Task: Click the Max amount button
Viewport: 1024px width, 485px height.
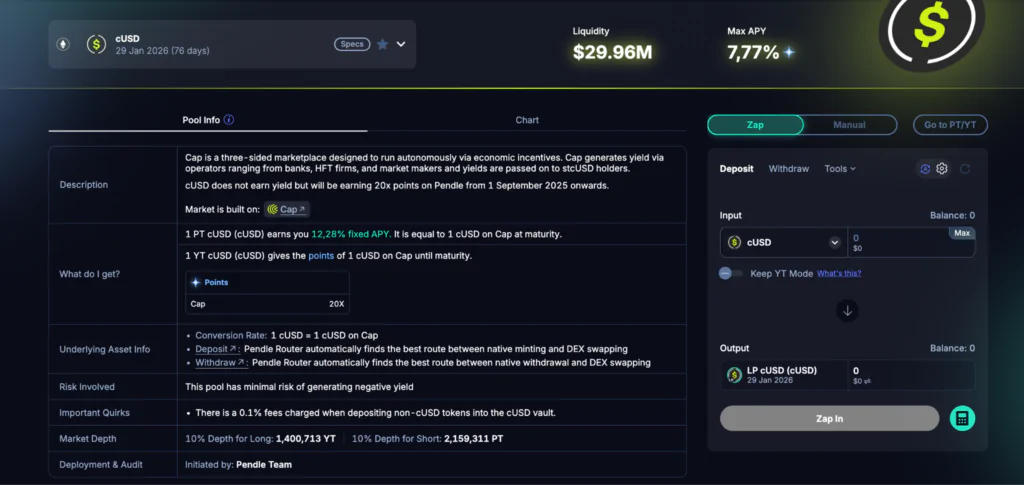Action: pos(961,233)
